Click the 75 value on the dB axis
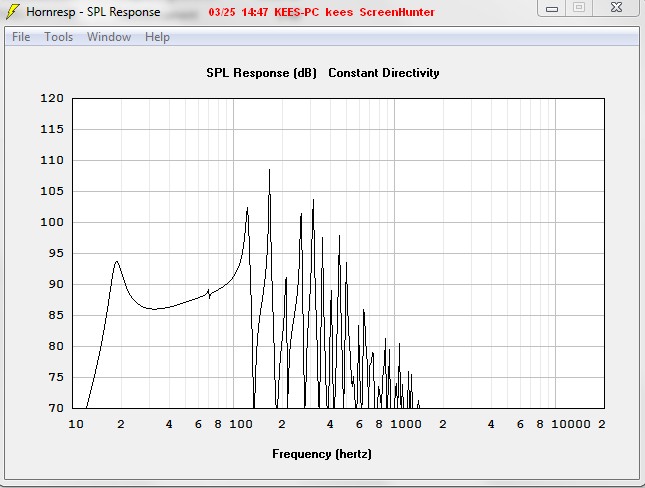The width and height of the screenshot is (645, 488). pos(56,377)
